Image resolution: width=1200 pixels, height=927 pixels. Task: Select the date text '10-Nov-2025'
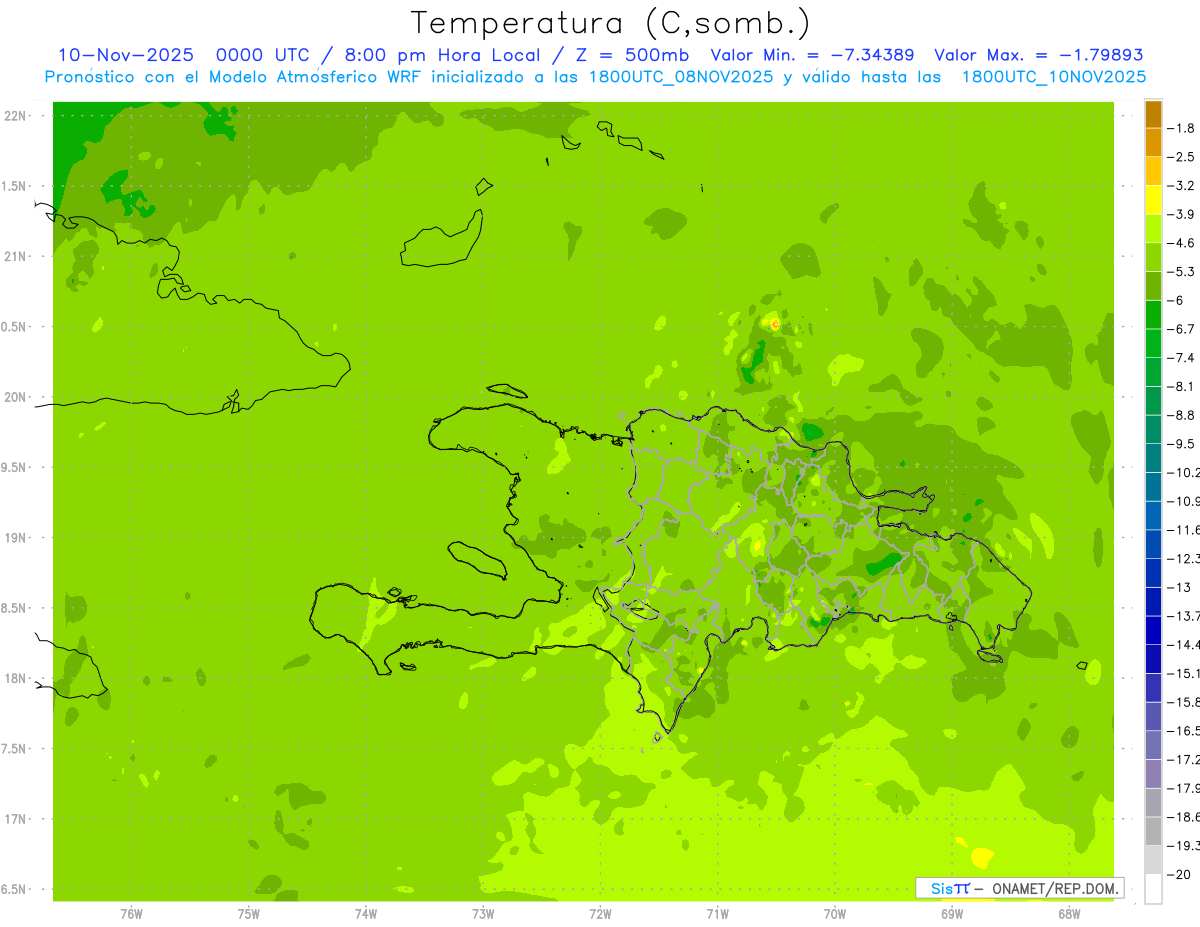click(x=126, y=55)
